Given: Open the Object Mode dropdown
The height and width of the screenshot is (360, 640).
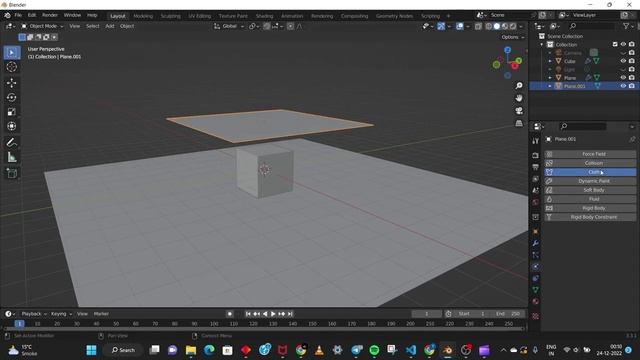Looking at the screenshot, I should (42, 26).
